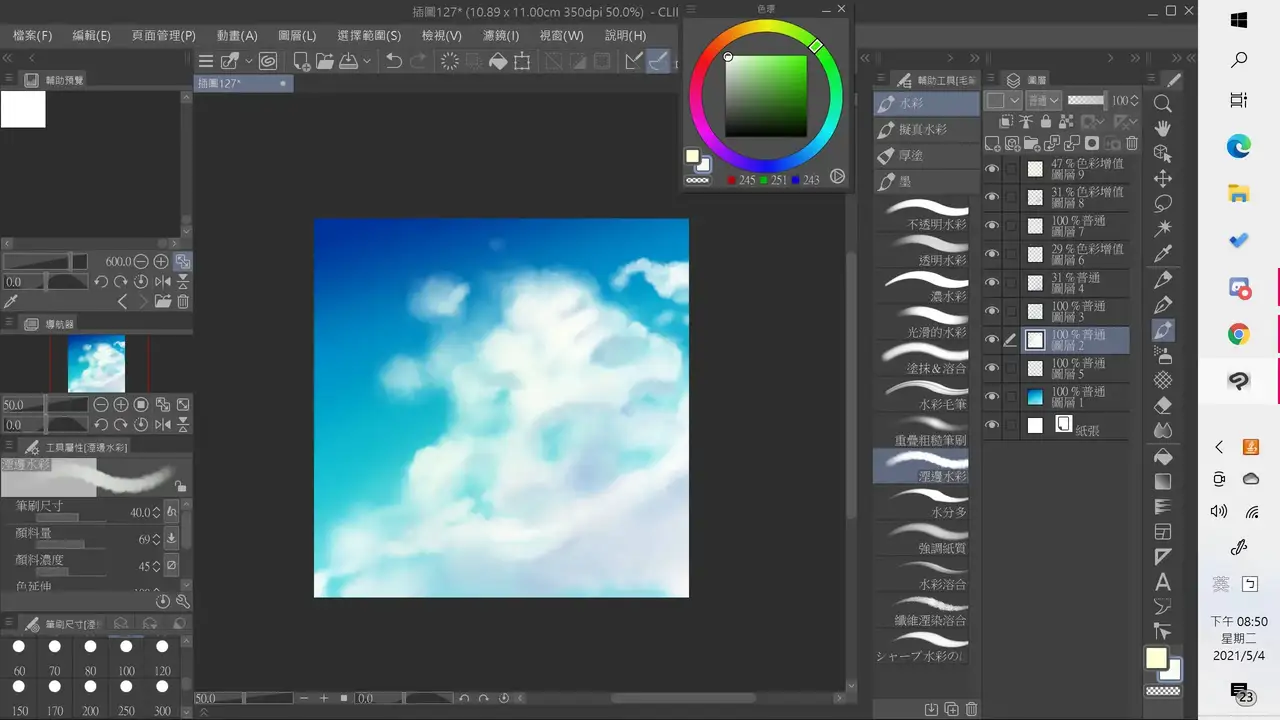Toggle visibility of 圖層 1 gradient layer
The width and height of the screenshot is (1280, 720).
992,397
